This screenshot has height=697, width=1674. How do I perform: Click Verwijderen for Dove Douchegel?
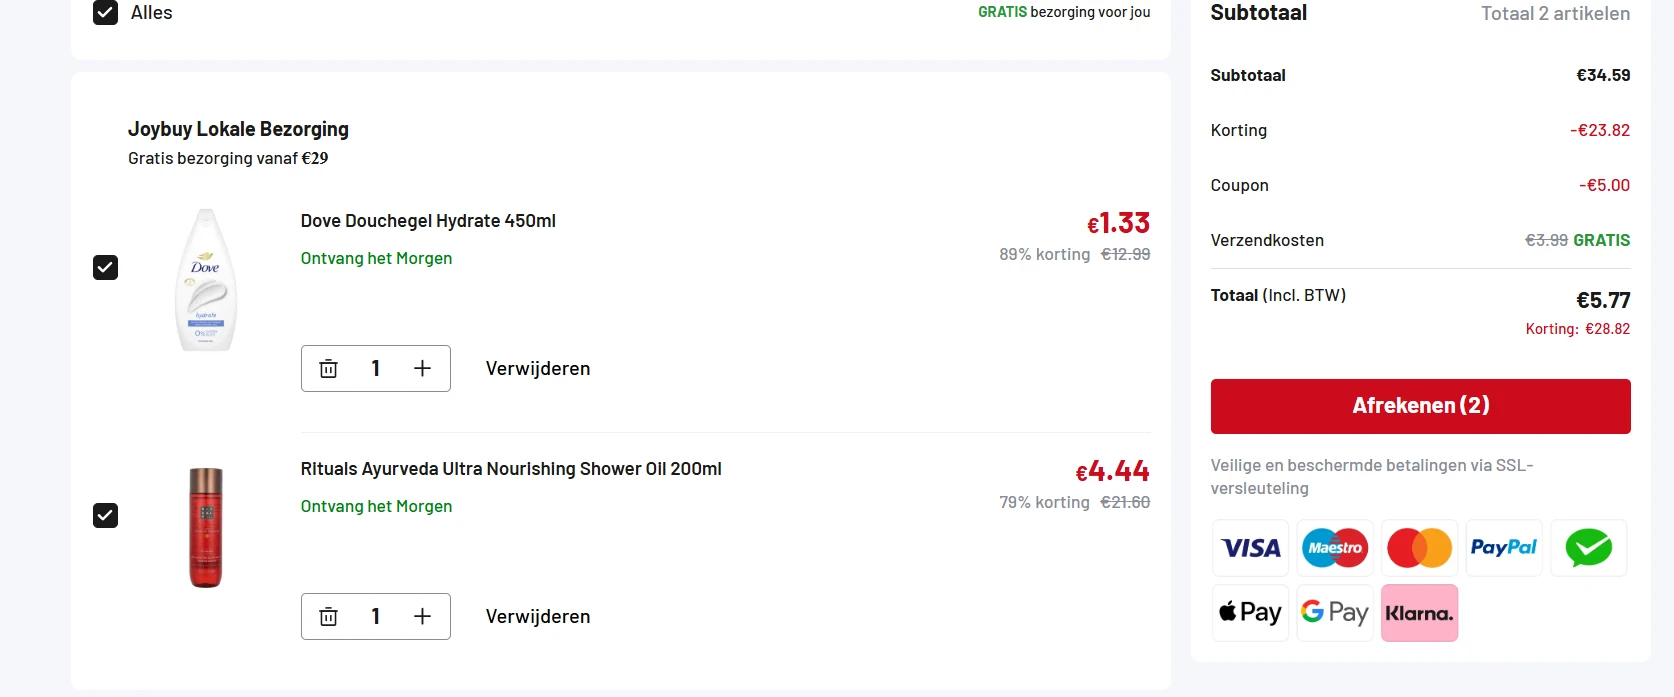538,369
